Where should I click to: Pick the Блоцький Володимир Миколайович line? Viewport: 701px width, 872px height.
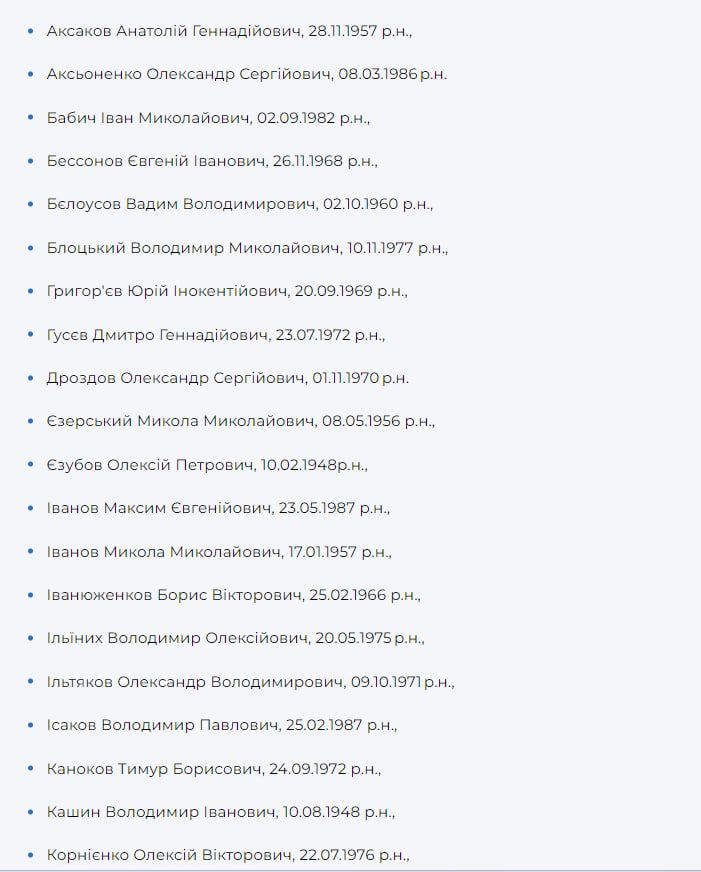[247, 248]
